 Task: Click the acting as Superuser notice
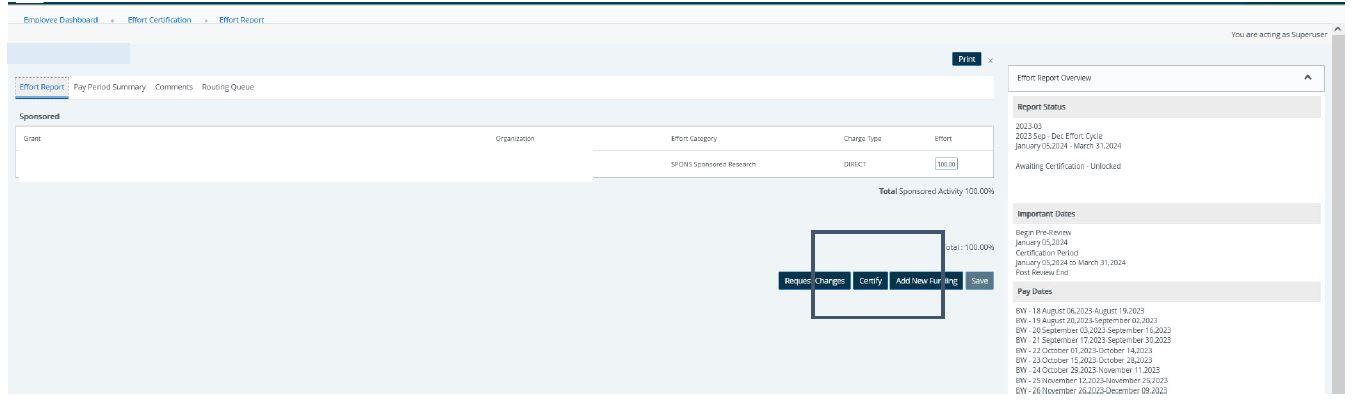pyautogui.click(x=1280, y=35)
